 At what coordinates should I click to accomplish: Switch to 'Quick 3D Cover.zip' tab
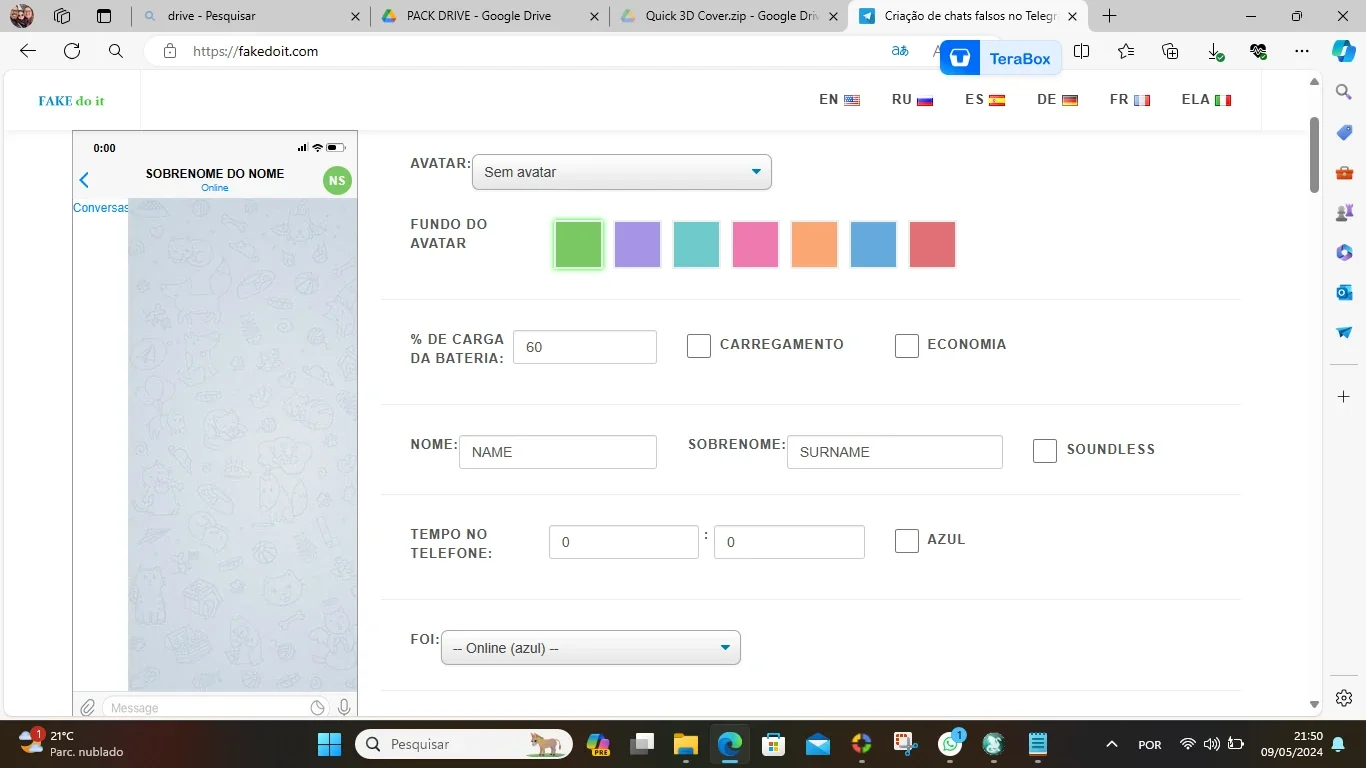click(729, 16)
